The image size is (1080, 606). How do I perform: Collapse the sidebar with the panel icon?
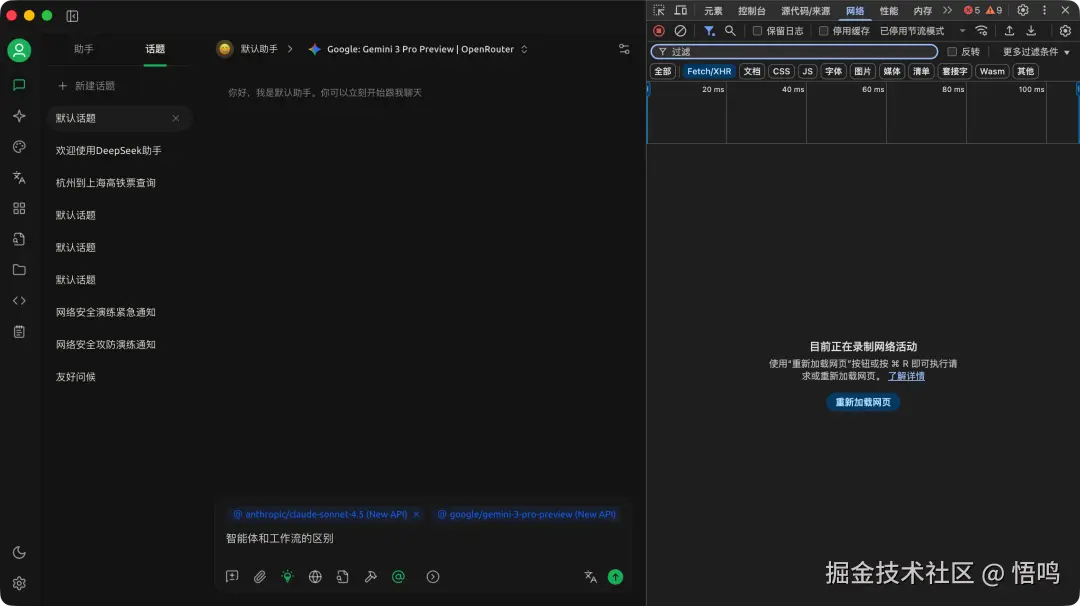[x=72, y=16]
